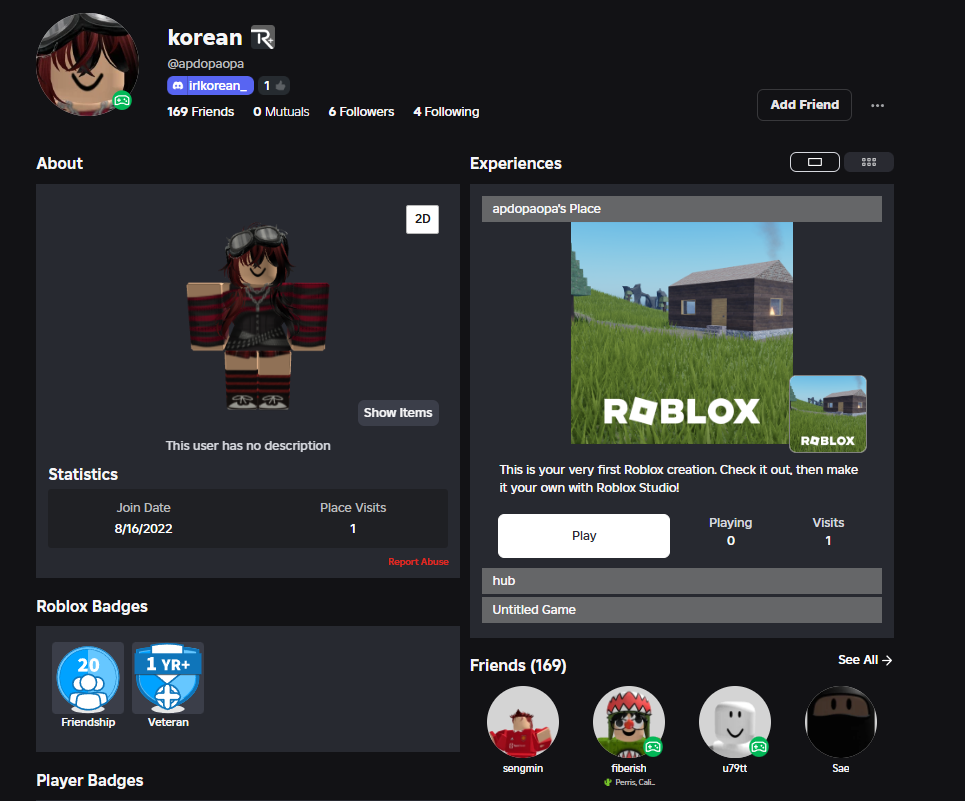965x801 pixels.
Task: Click the 8/16/2022 join date value
Action: 143,528
